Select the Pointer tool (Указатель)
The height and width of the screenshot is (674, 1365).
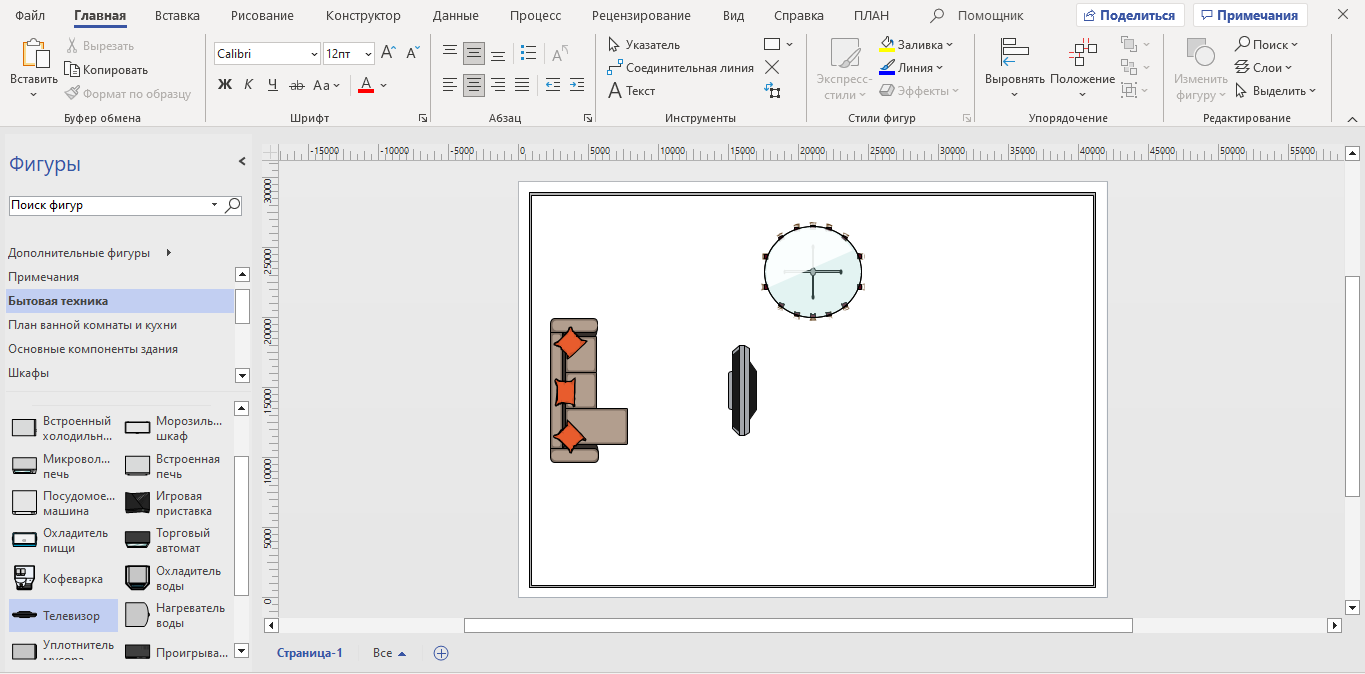point(644,45)
